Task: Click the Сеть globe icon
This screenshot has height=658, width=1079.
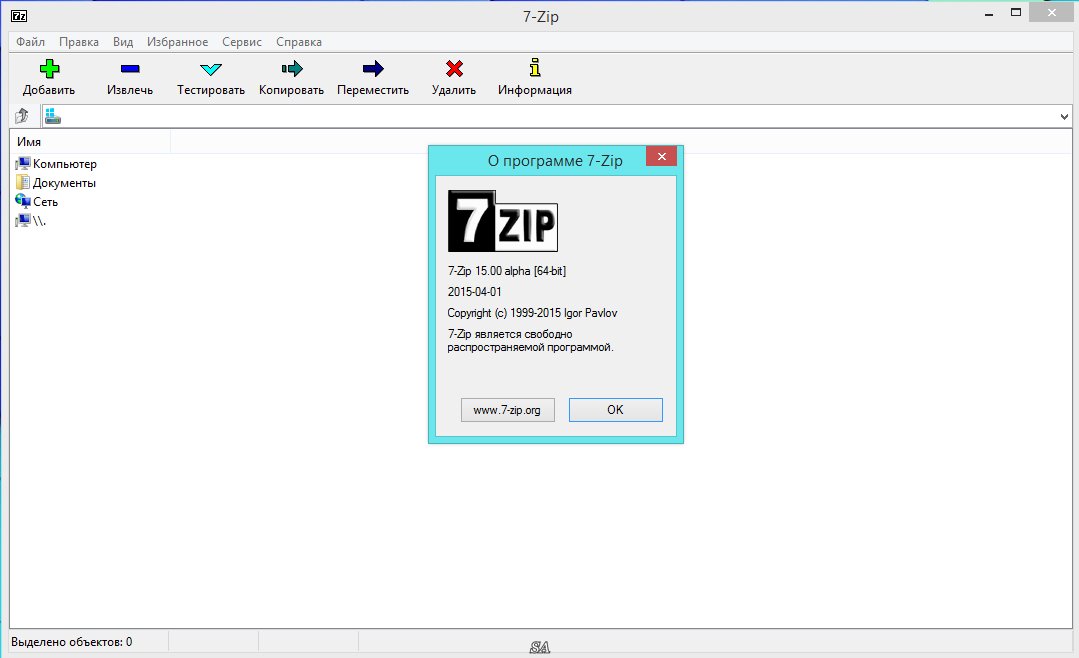Action: (x=23, y=201)
